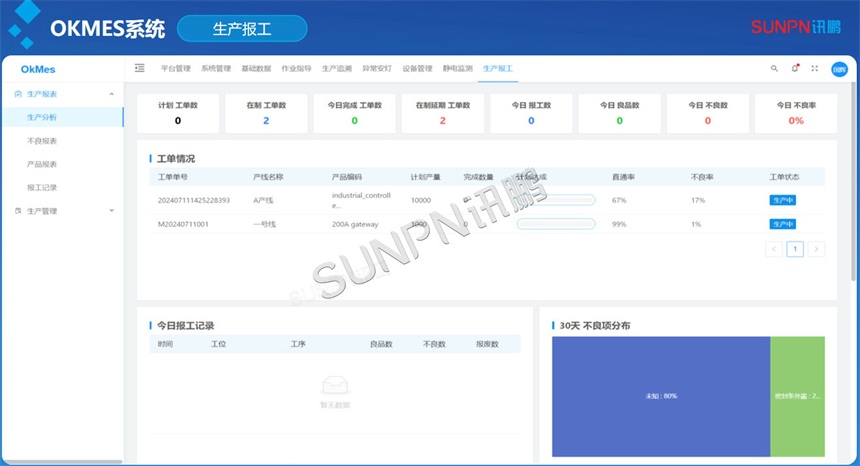
Task: Click the progress bar for order M20240711001
Action: coord(556,224)
